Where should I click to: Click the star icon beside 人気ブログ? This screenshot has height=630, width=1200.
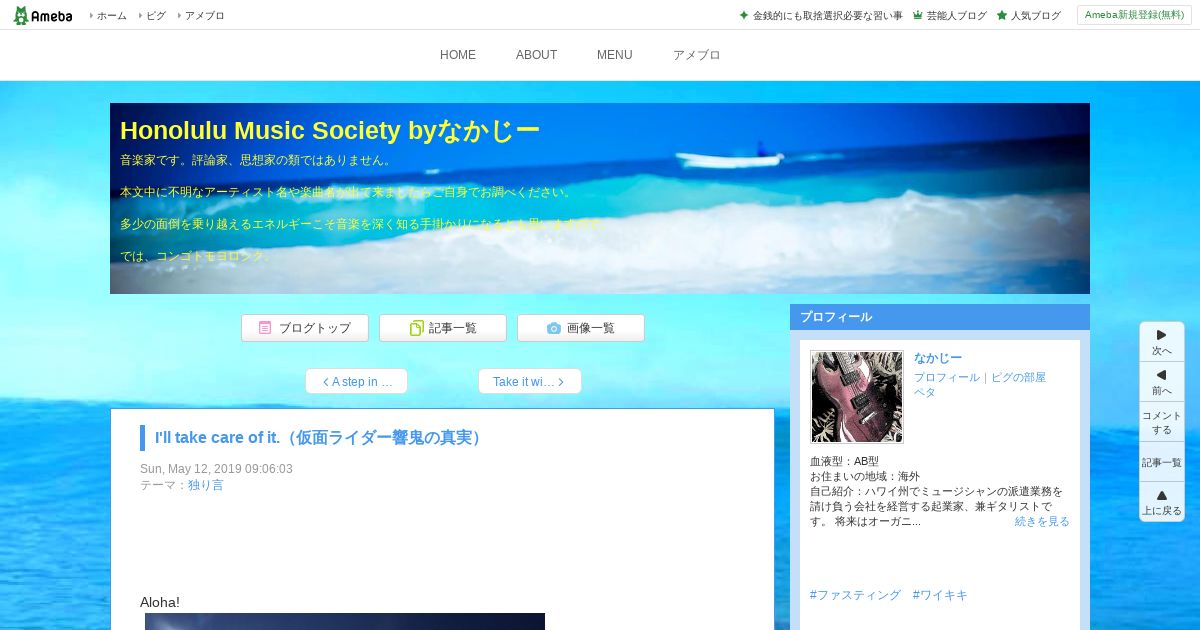pyautogui.click(x=1001, y=15)
